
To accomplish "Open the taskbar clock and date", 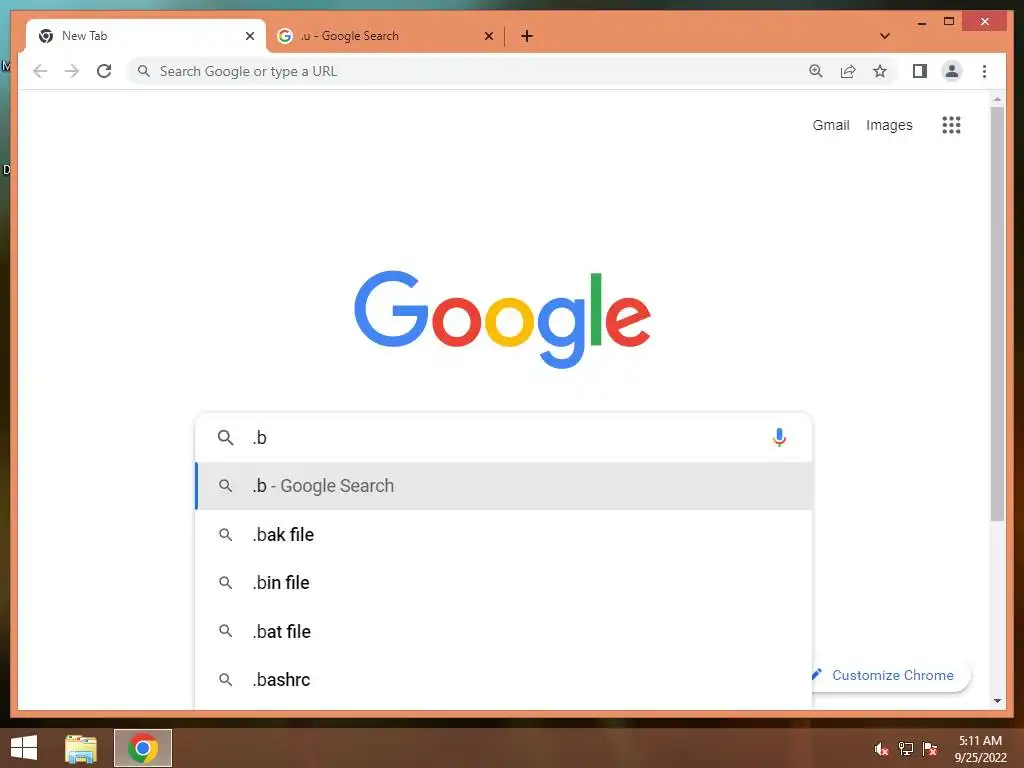I will [980, 749].
